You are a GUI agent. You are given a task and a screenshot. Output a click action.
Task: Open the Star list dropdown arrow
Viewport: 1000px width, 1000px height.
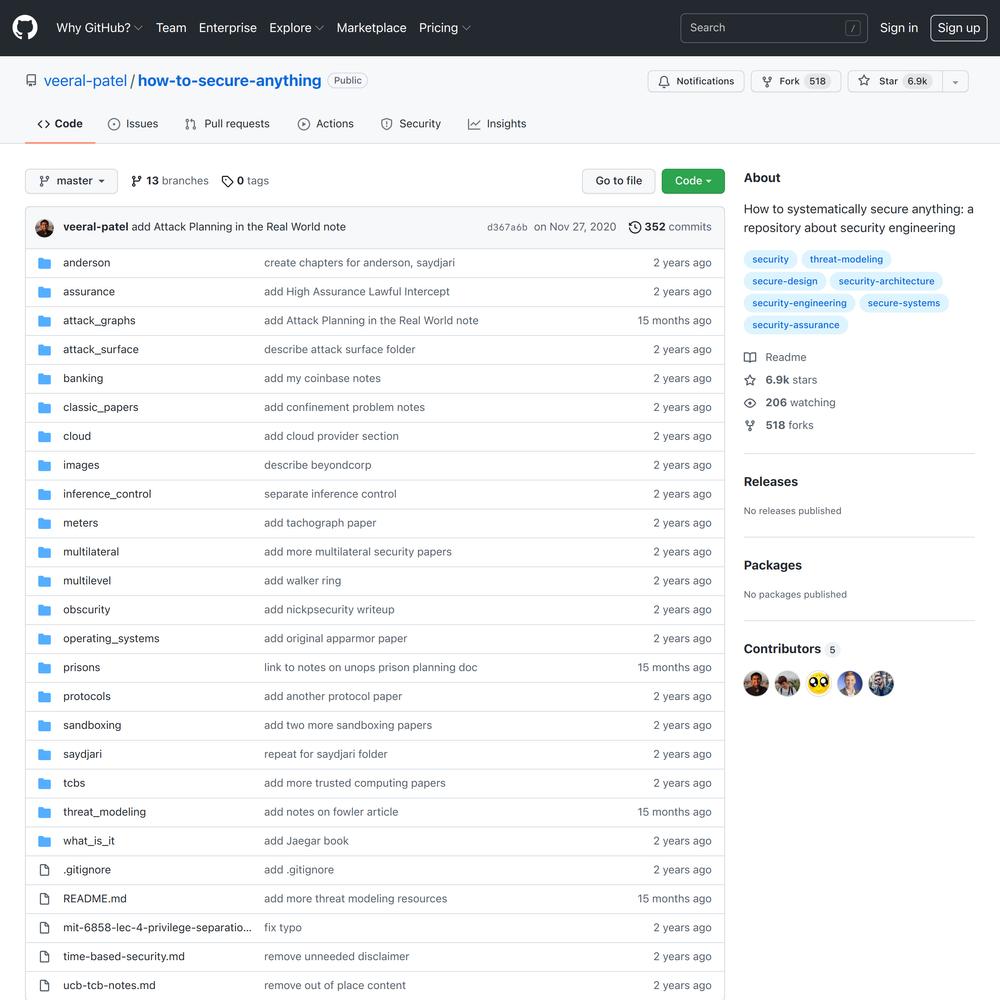coord(955,82)
